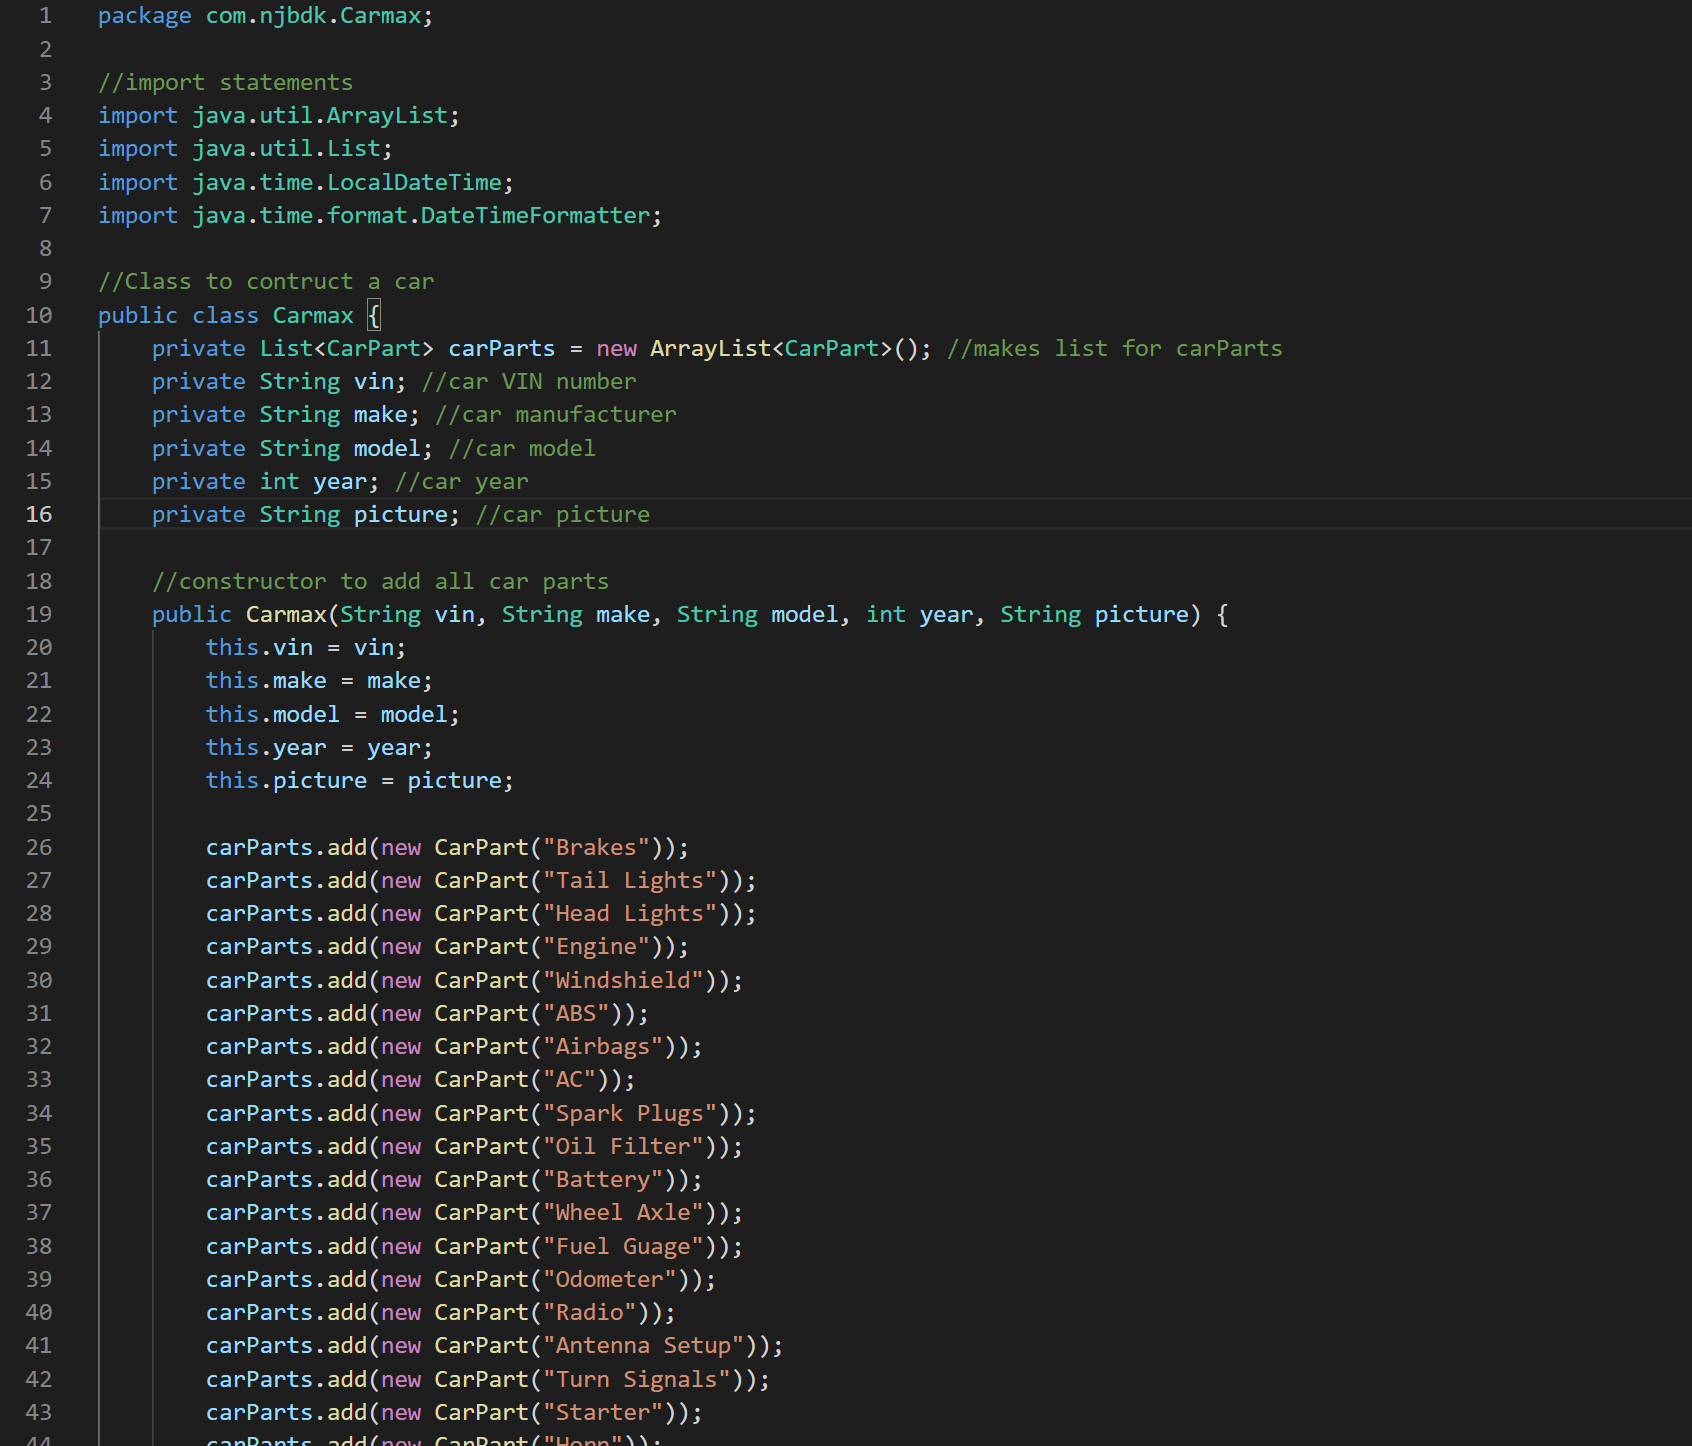Click line number 10 in the gutter

39,315
